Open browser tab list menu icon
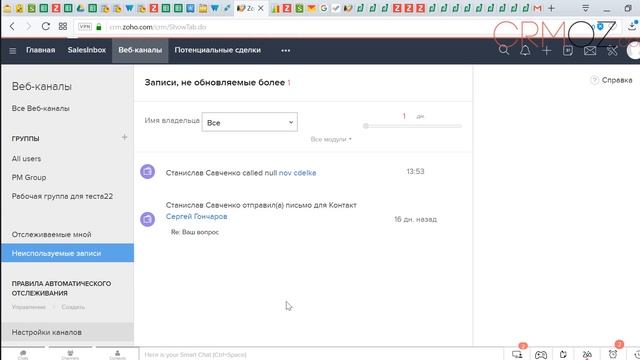Viewport: 640px width, 360px height. pos(586,8)
